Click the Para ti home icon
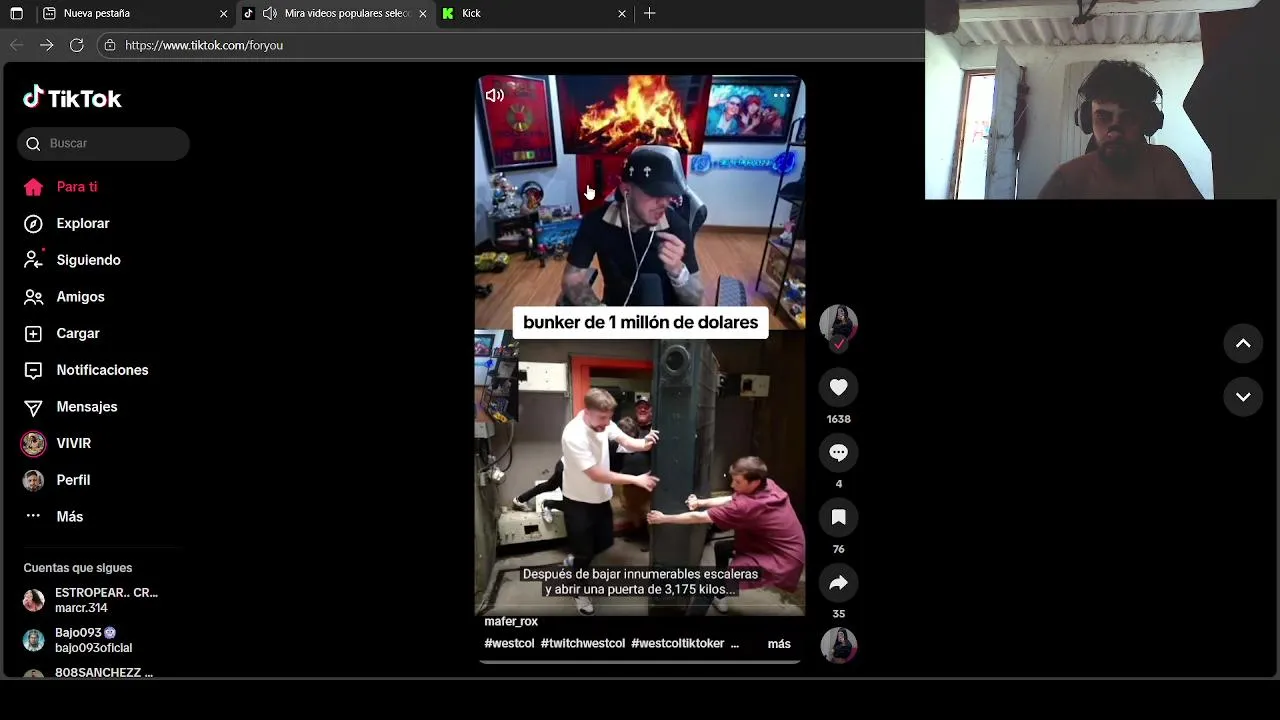This screenshot has width=1280, height=720. (33, 187)
